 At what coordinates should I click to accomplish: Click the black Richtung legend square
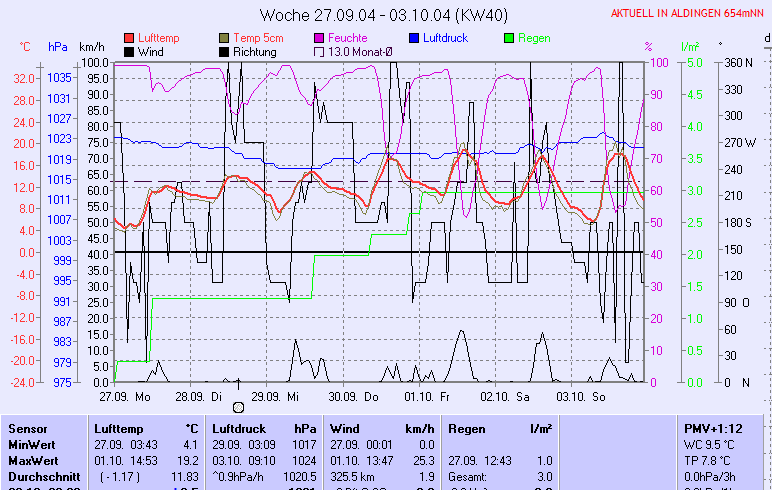click(225, 51)
